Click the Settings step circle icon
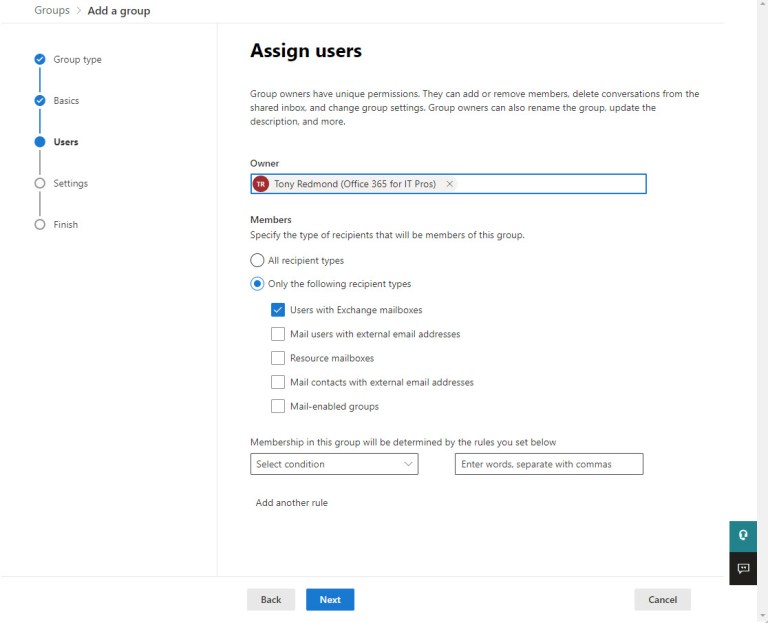The image size is (768, 623). click(40, 183)
